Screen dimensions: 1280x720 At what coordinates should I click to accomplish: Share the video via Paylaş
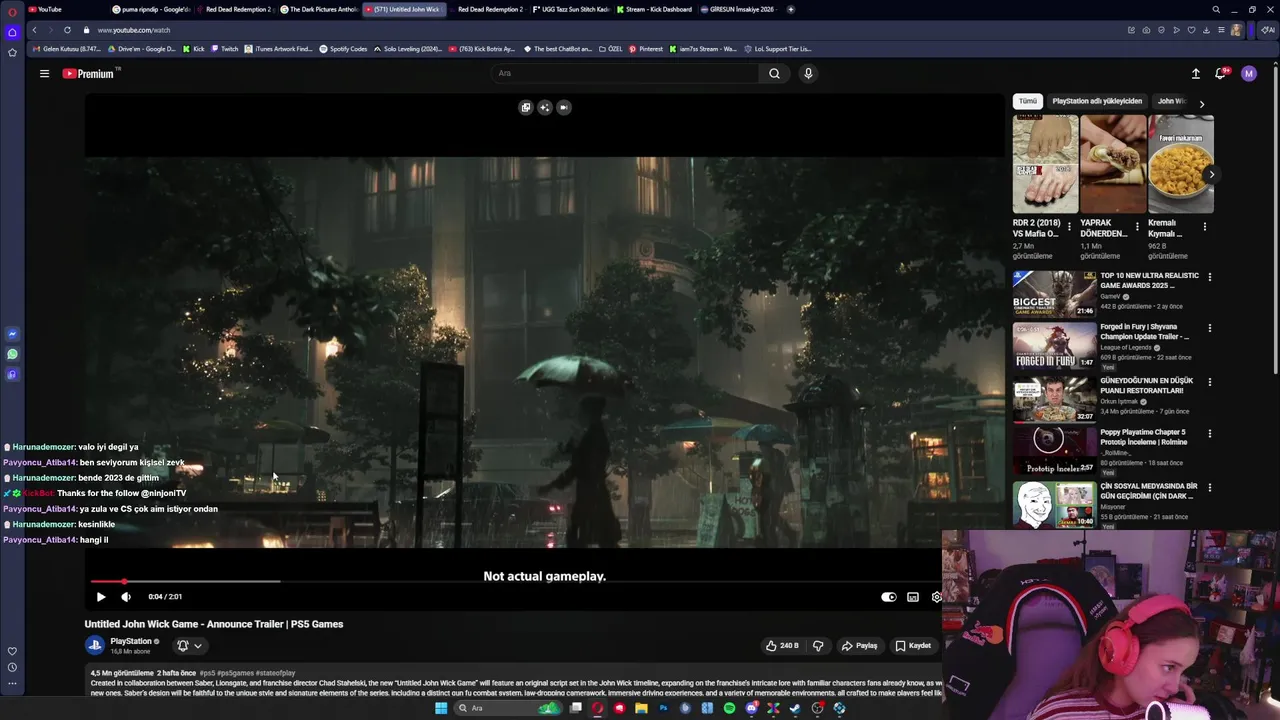[x=859, y=646]
